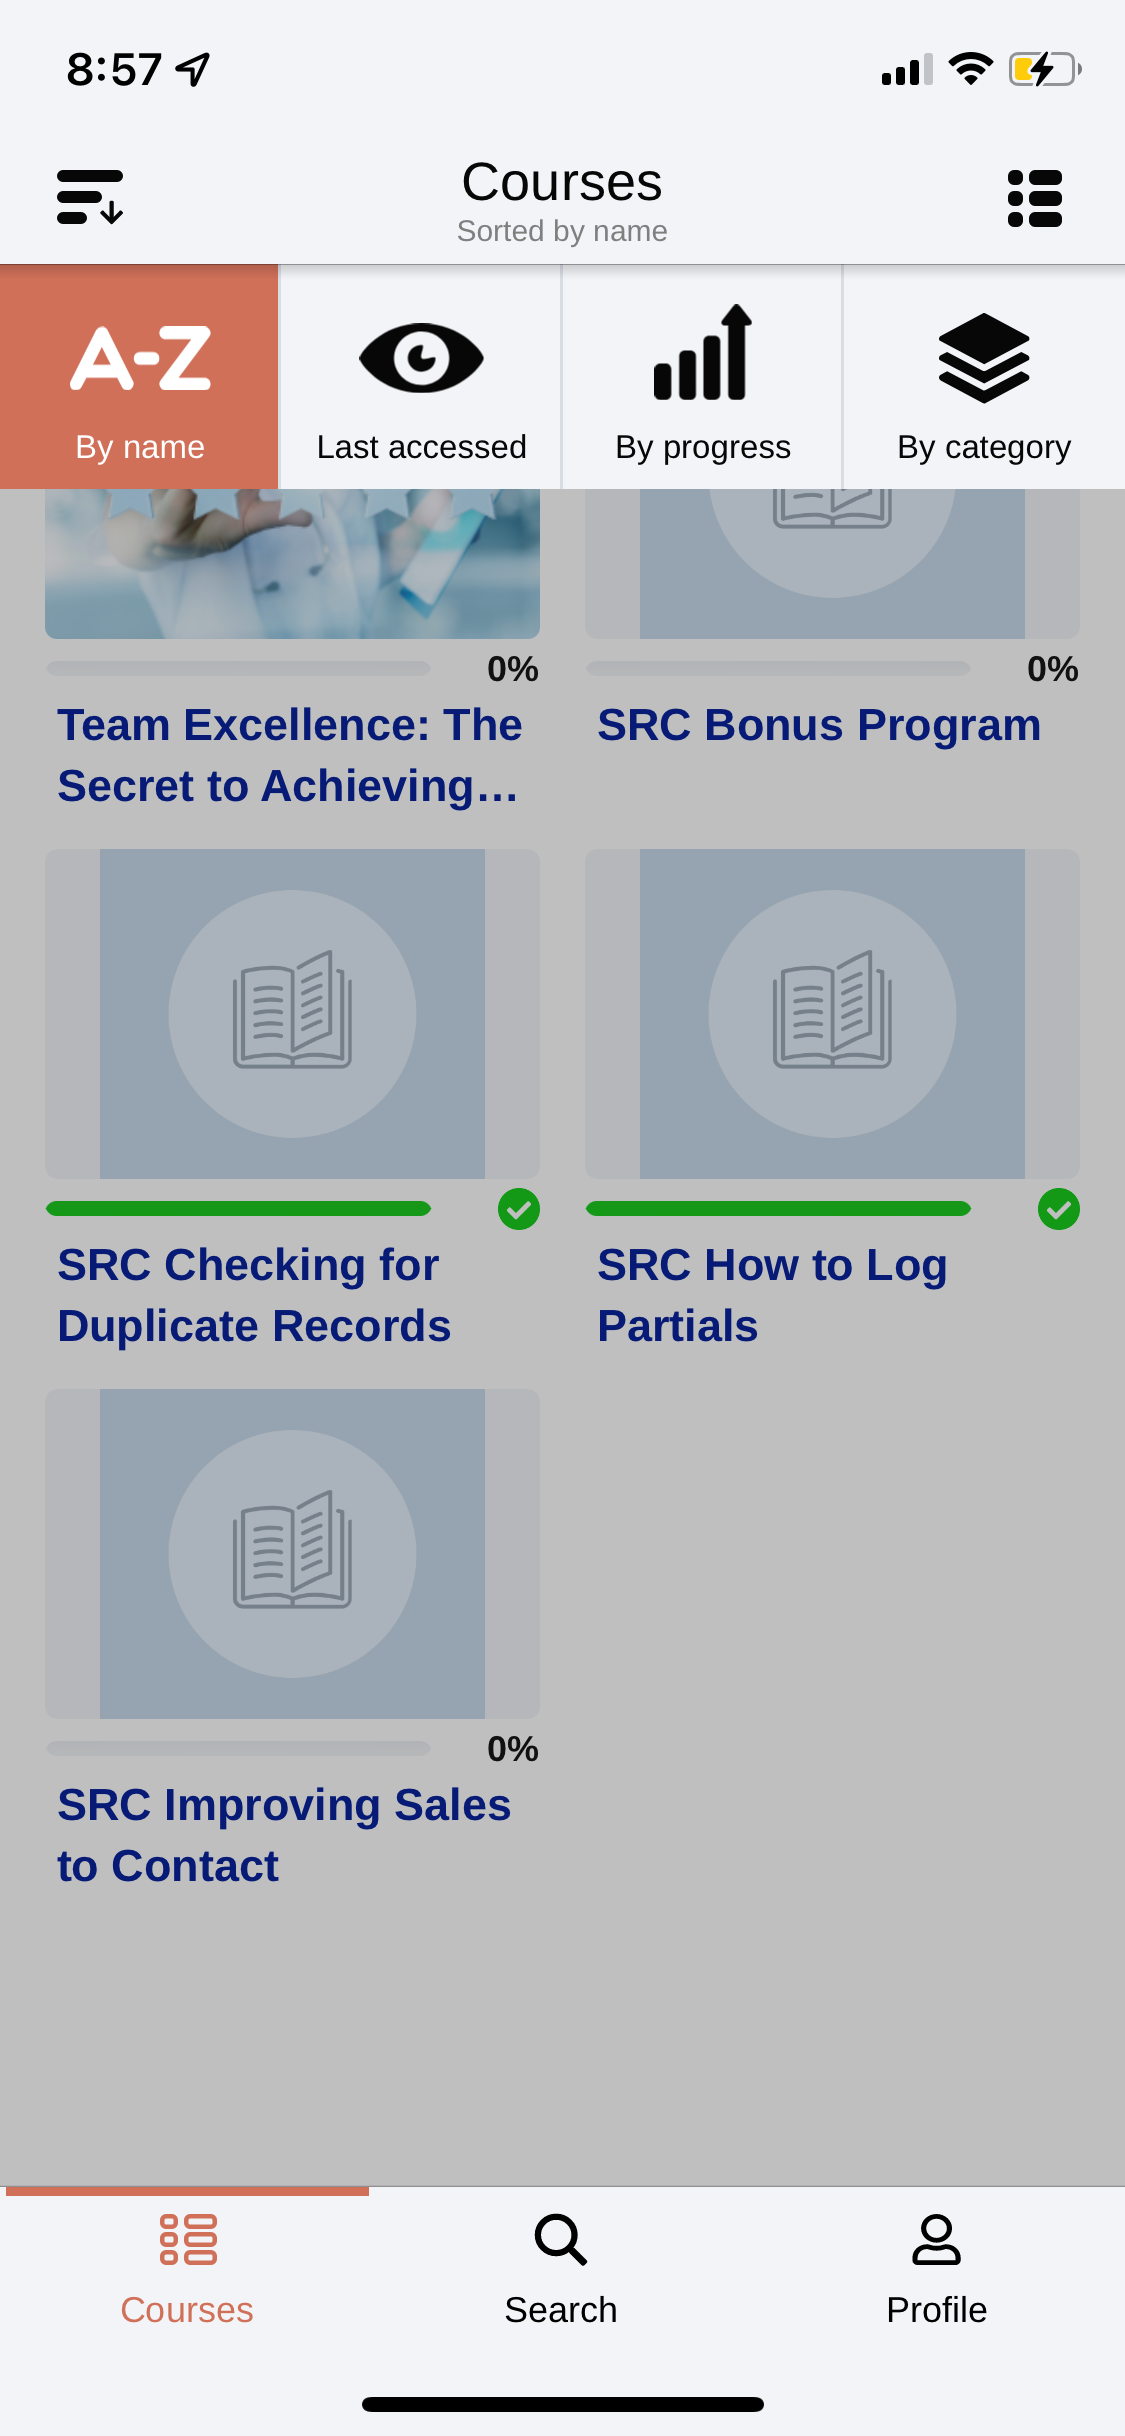Tap SRC Checking for Duplicate Records thumbnail
The height and width of the screenshot is (2436, 1125).
coord(292,1014)
